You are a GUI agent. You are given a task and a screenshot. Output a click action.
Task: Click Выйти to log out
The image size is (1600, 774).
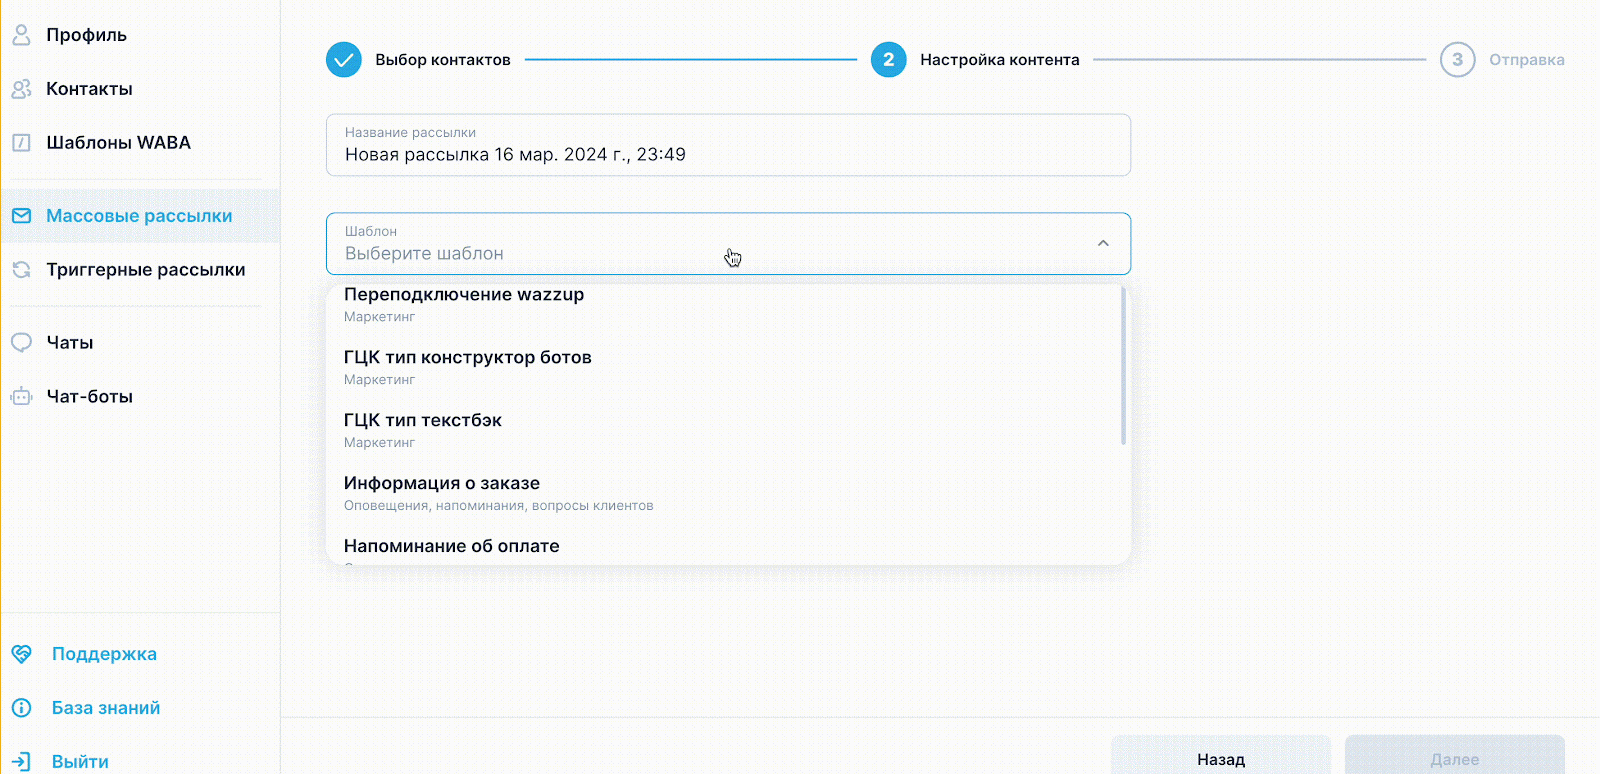[x=80, y=761]
